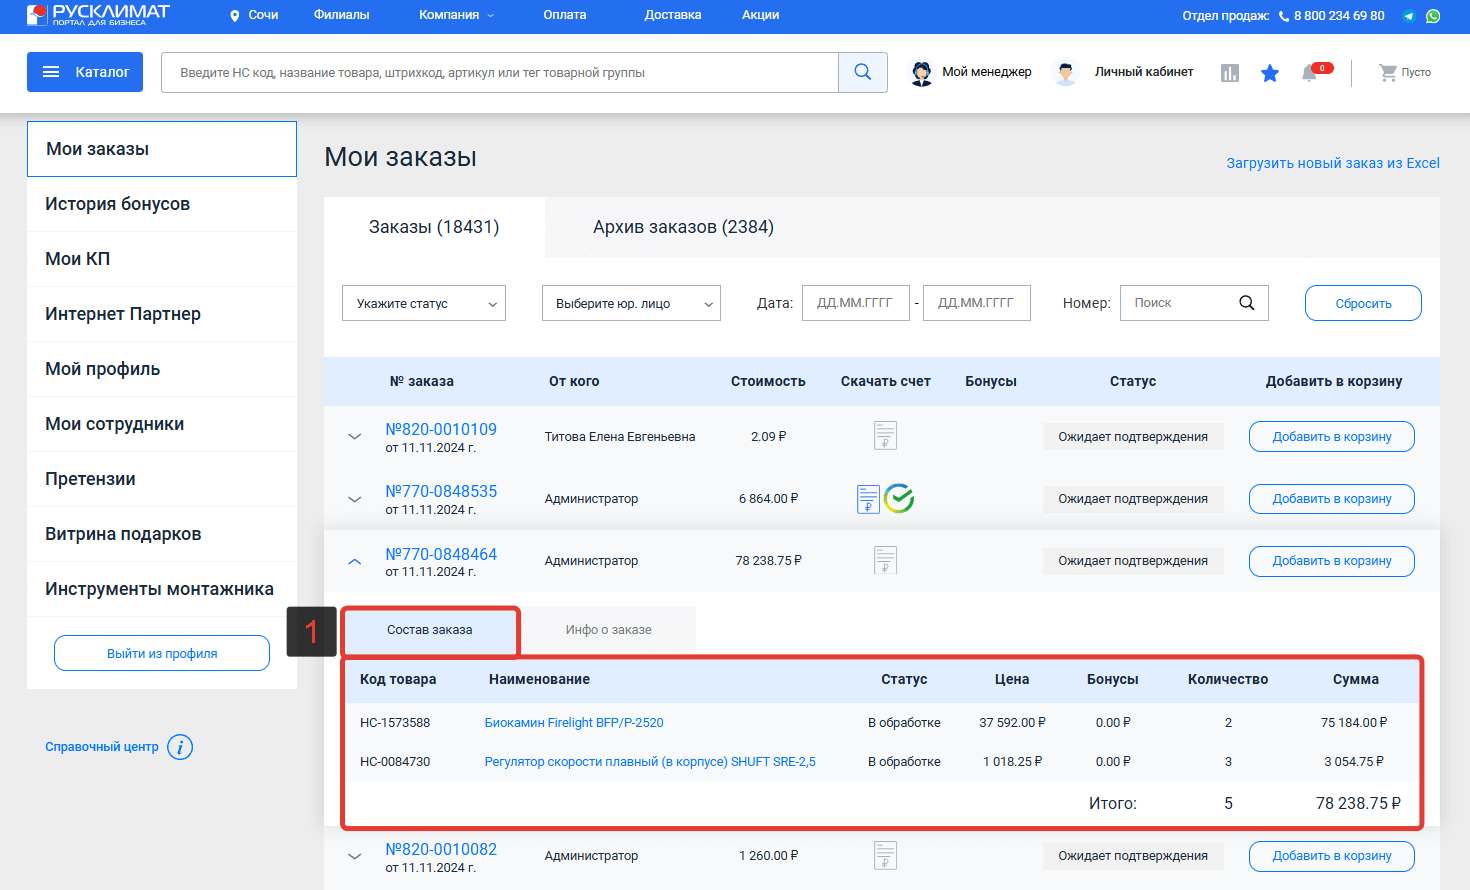Switch to Заказы (18431) tab
The width and height of the screenshot is (1470, 890).
pos(434,227)
